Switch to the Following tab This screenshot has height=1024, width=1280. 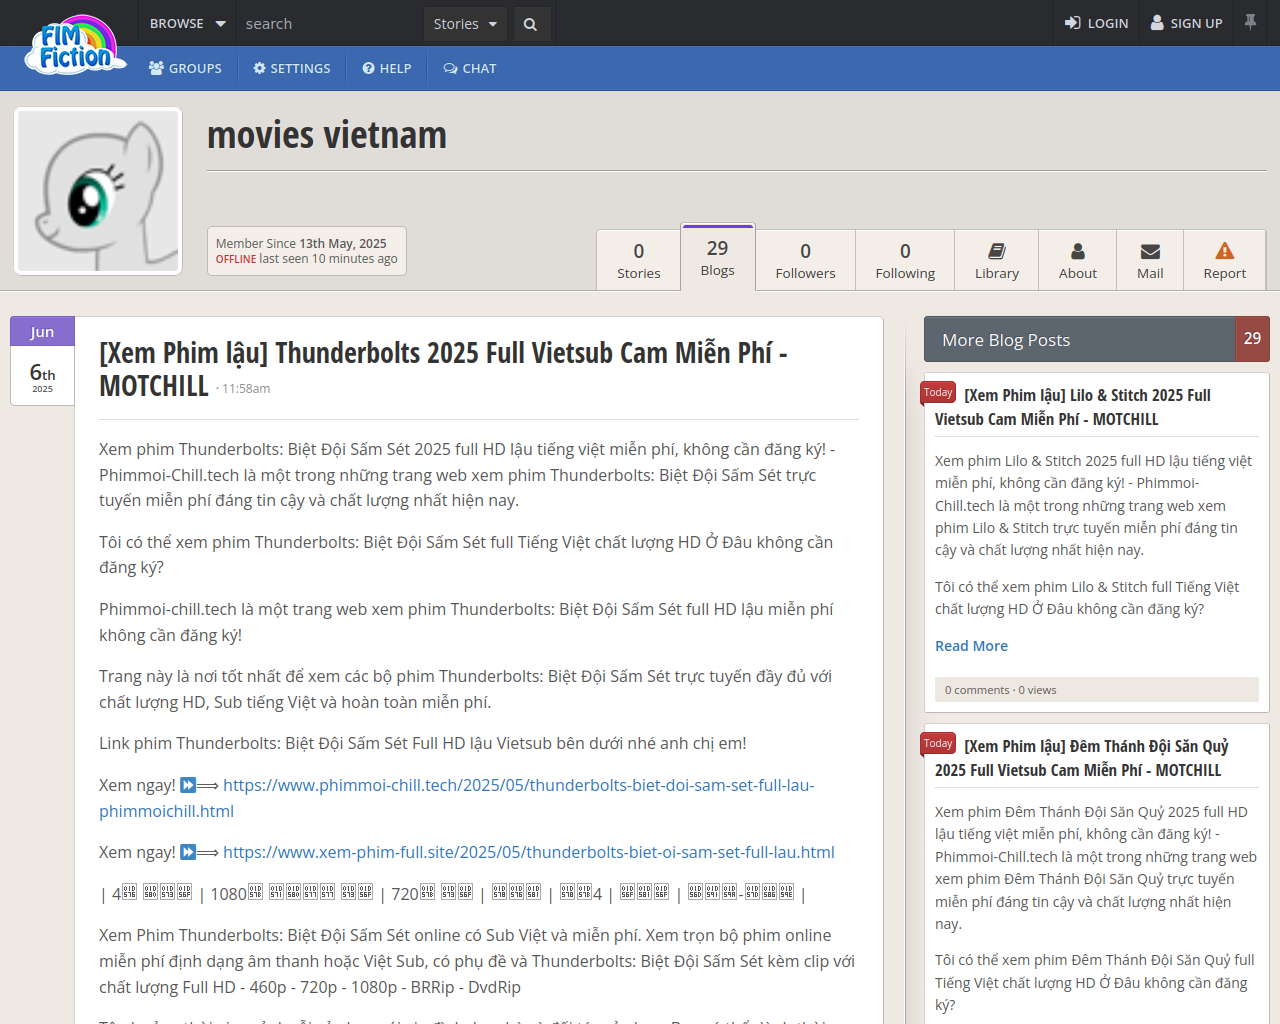click(x=905, y=260)
